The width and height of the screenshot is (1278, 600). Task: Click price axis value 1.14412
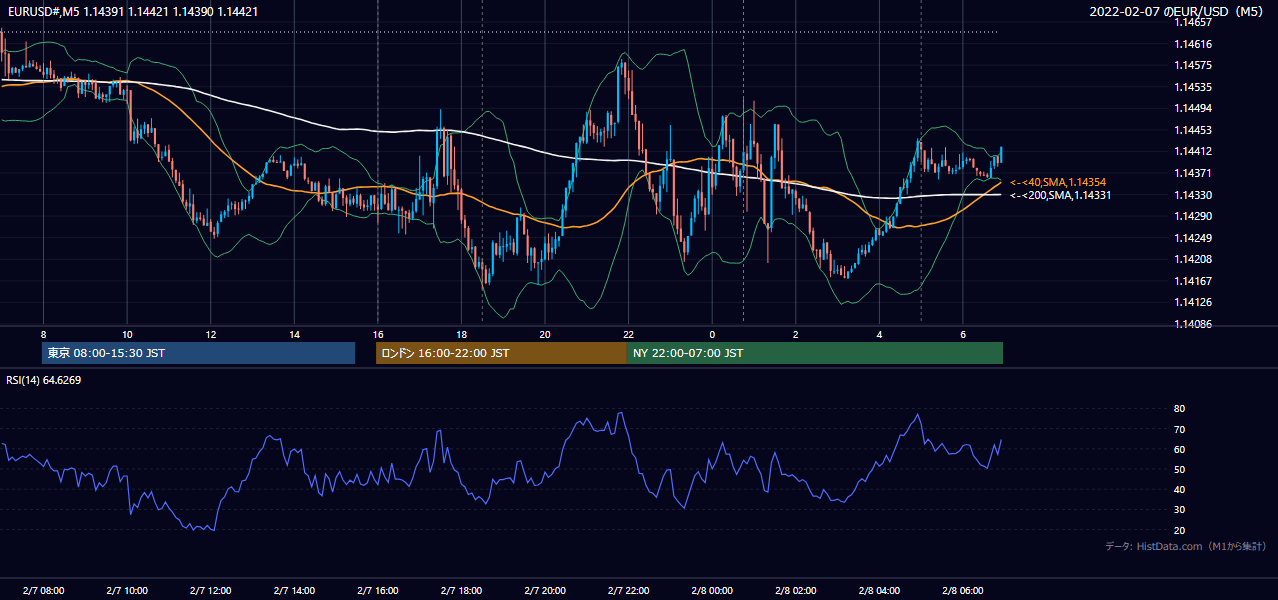tap(1192, 151)
